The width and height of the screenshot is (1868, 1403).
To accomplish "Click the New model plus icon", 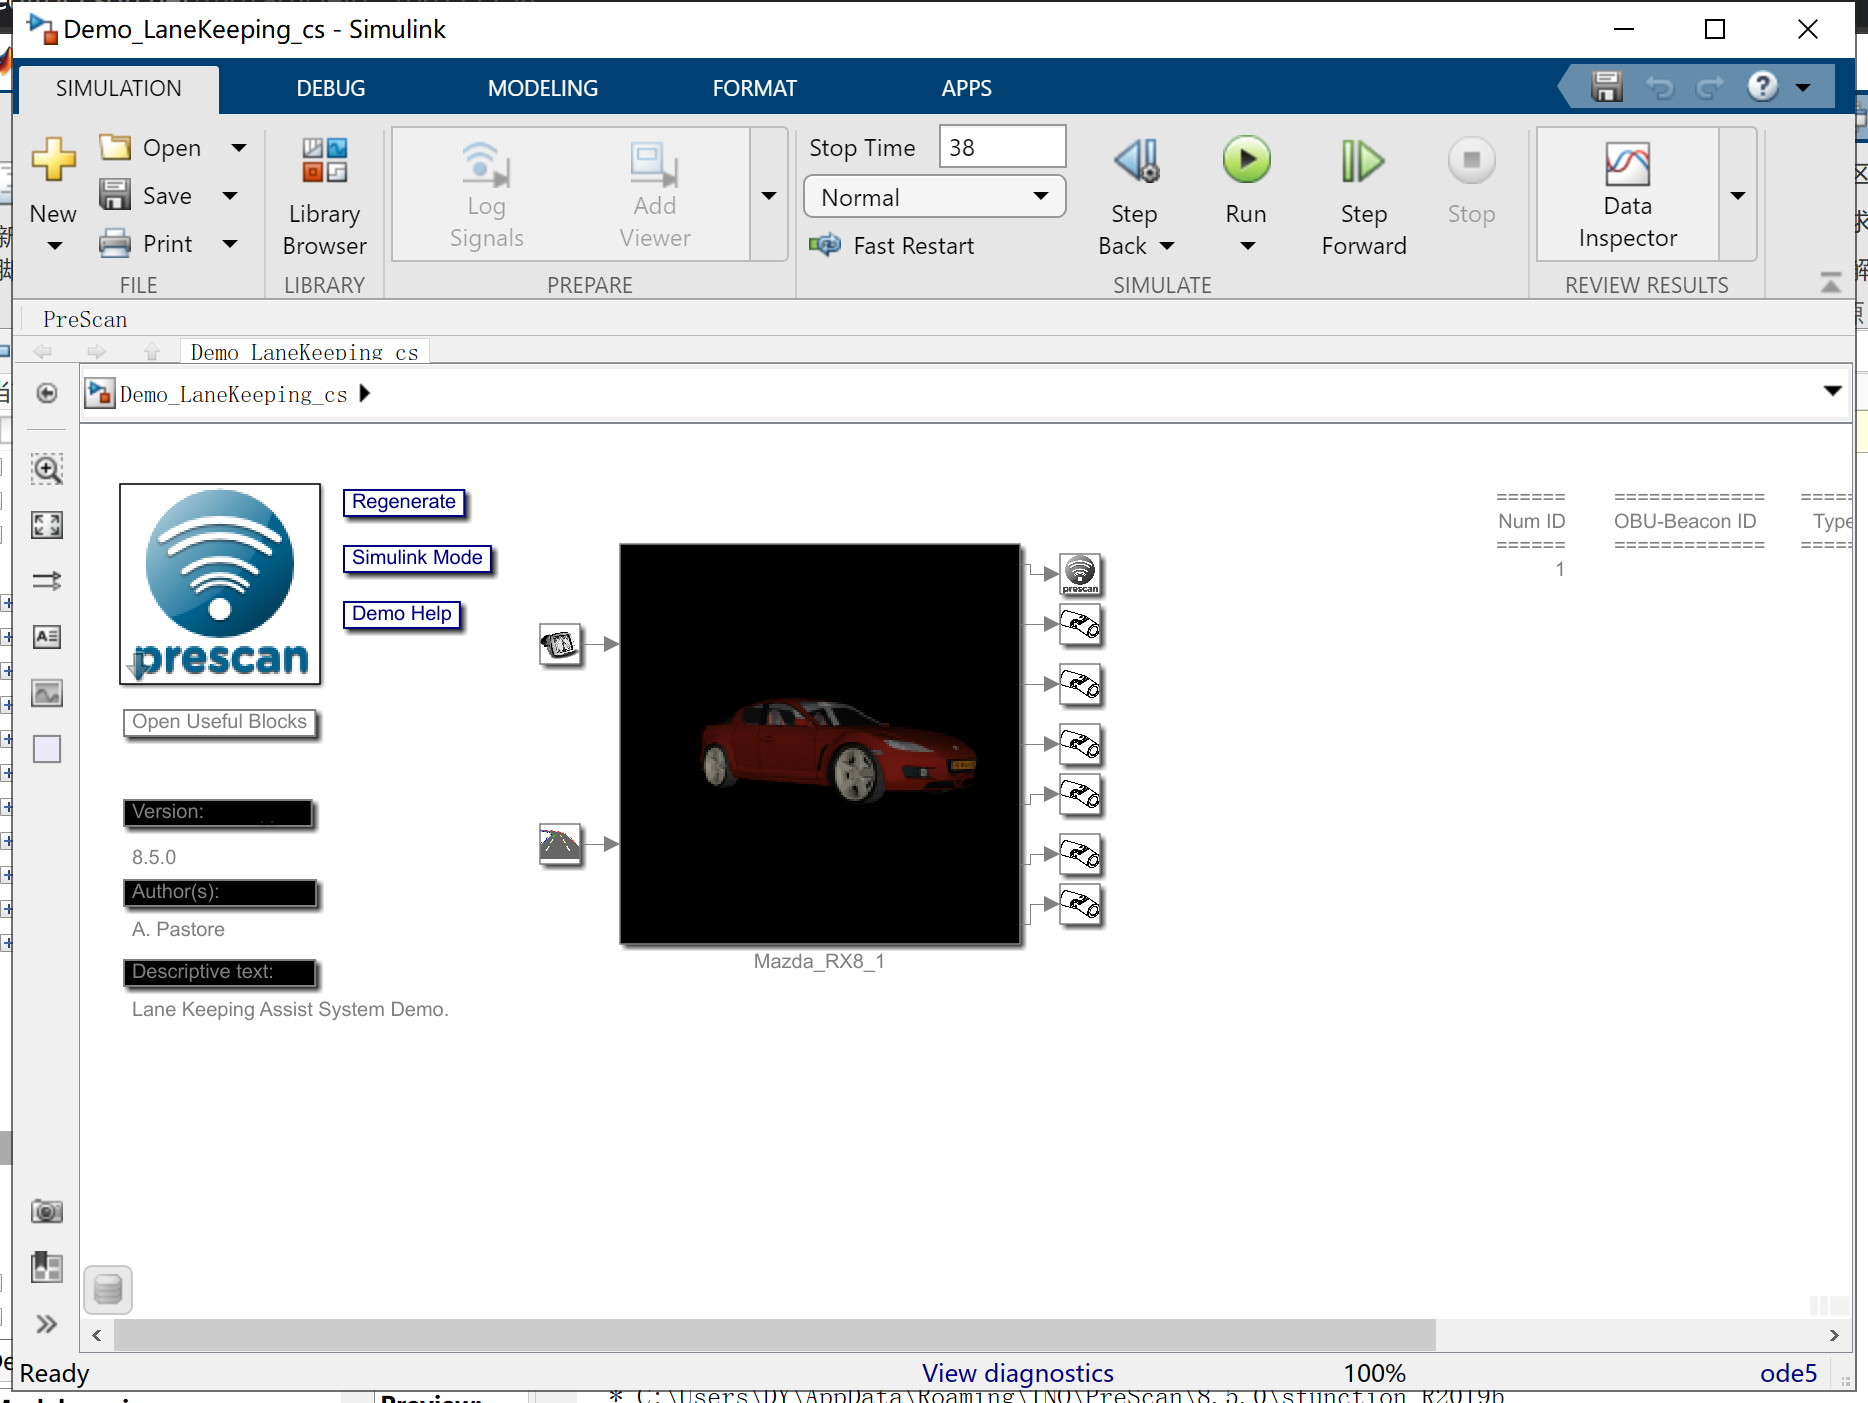I will coord(53,159).
